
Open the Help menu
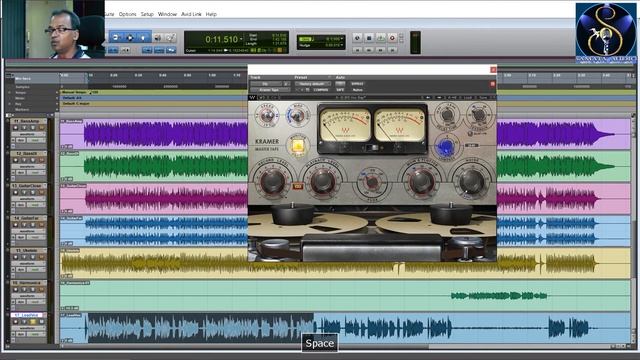click(211, 14)
